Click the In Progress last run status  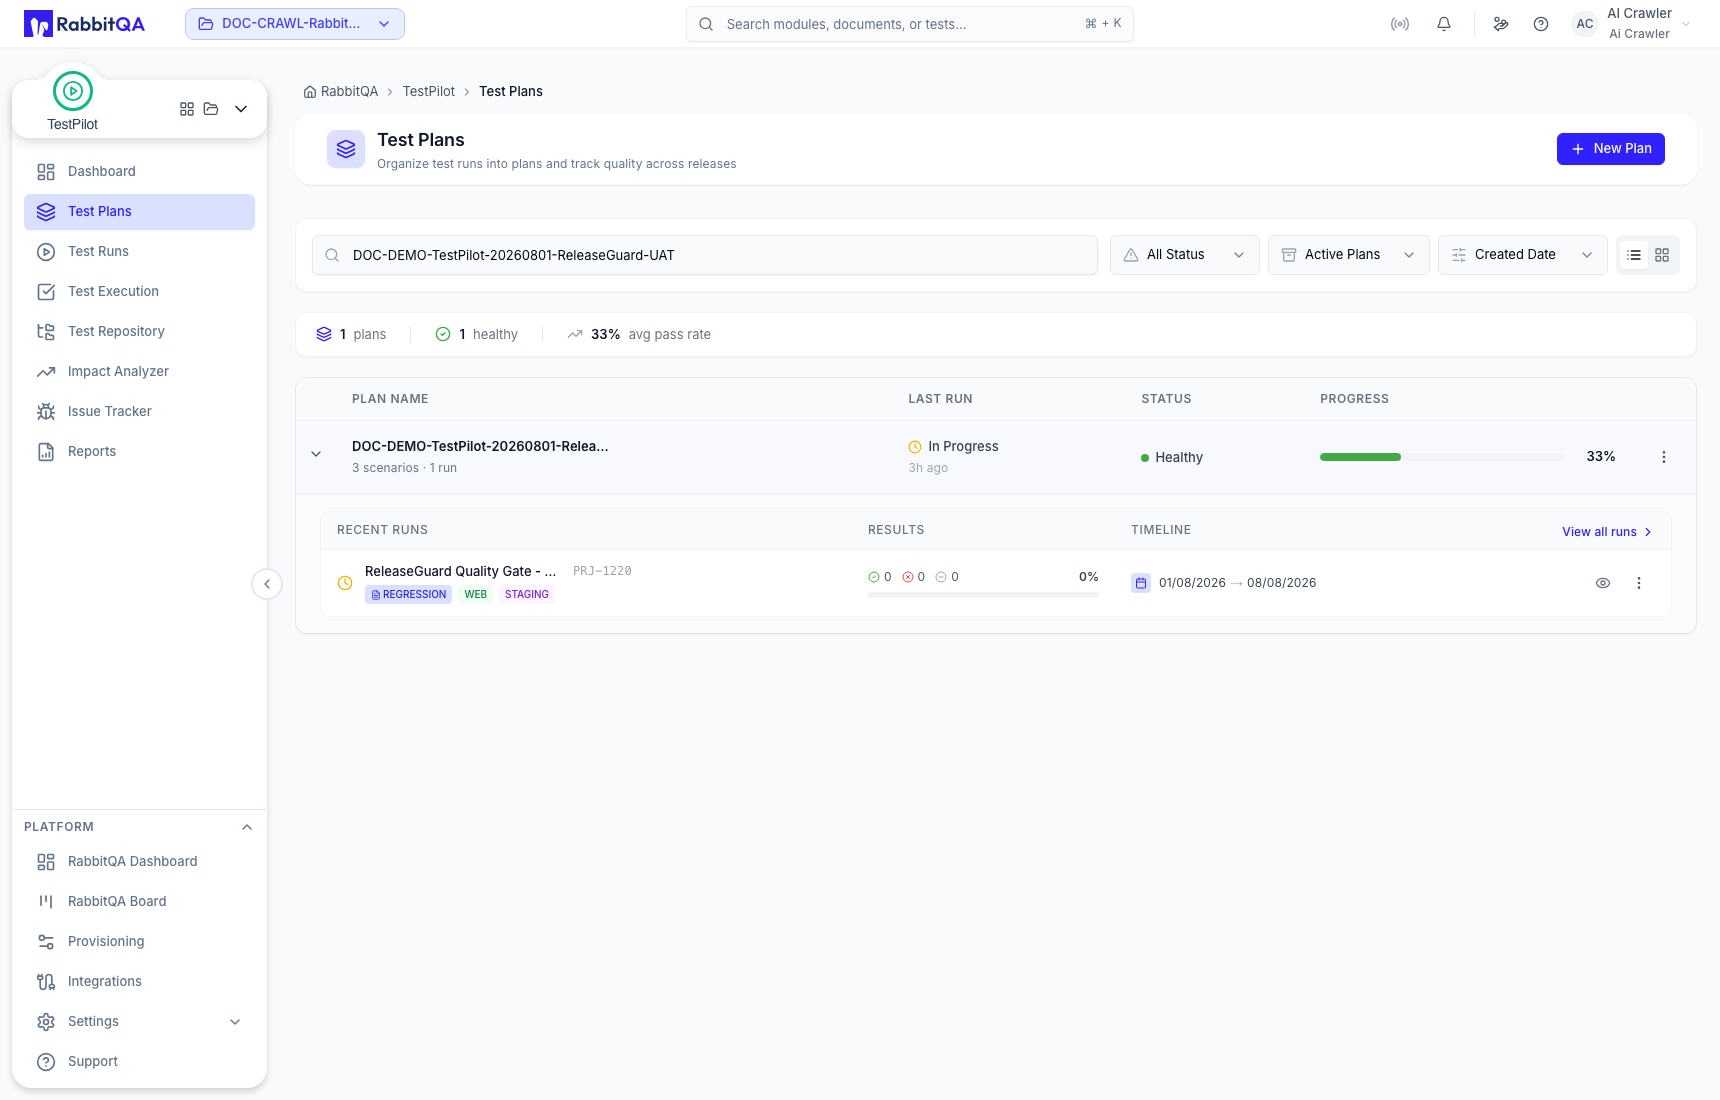953,447
